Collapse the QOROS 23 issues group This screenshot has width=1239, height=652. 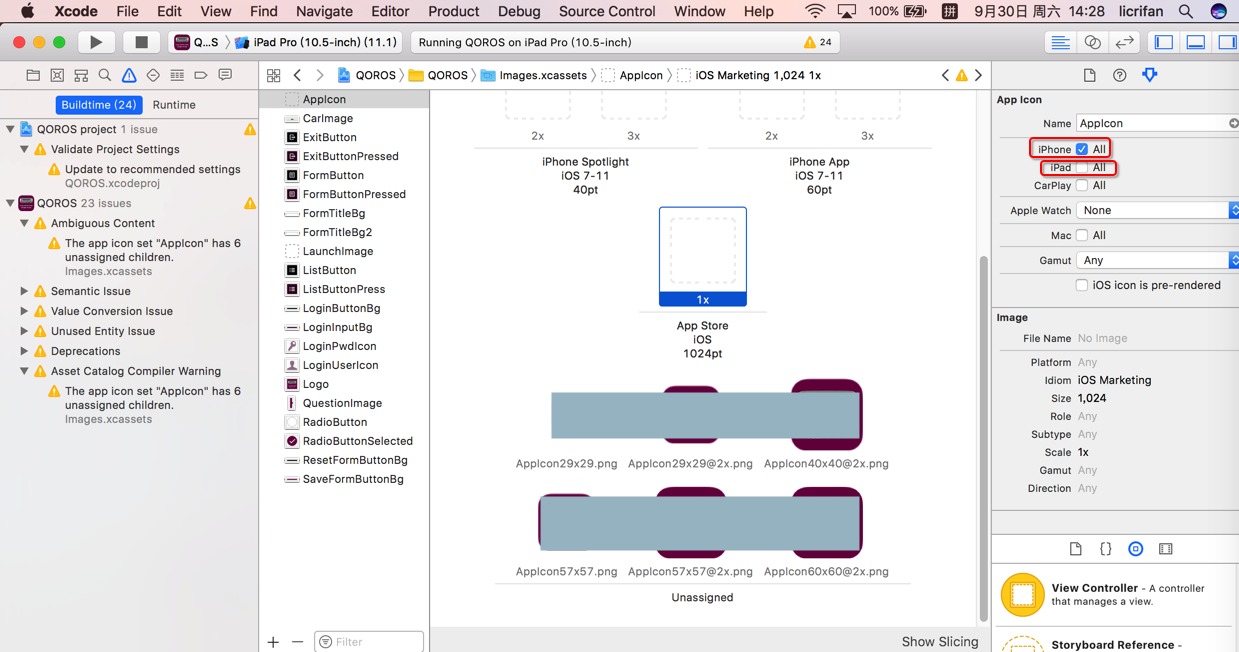[x=10, y=203]
